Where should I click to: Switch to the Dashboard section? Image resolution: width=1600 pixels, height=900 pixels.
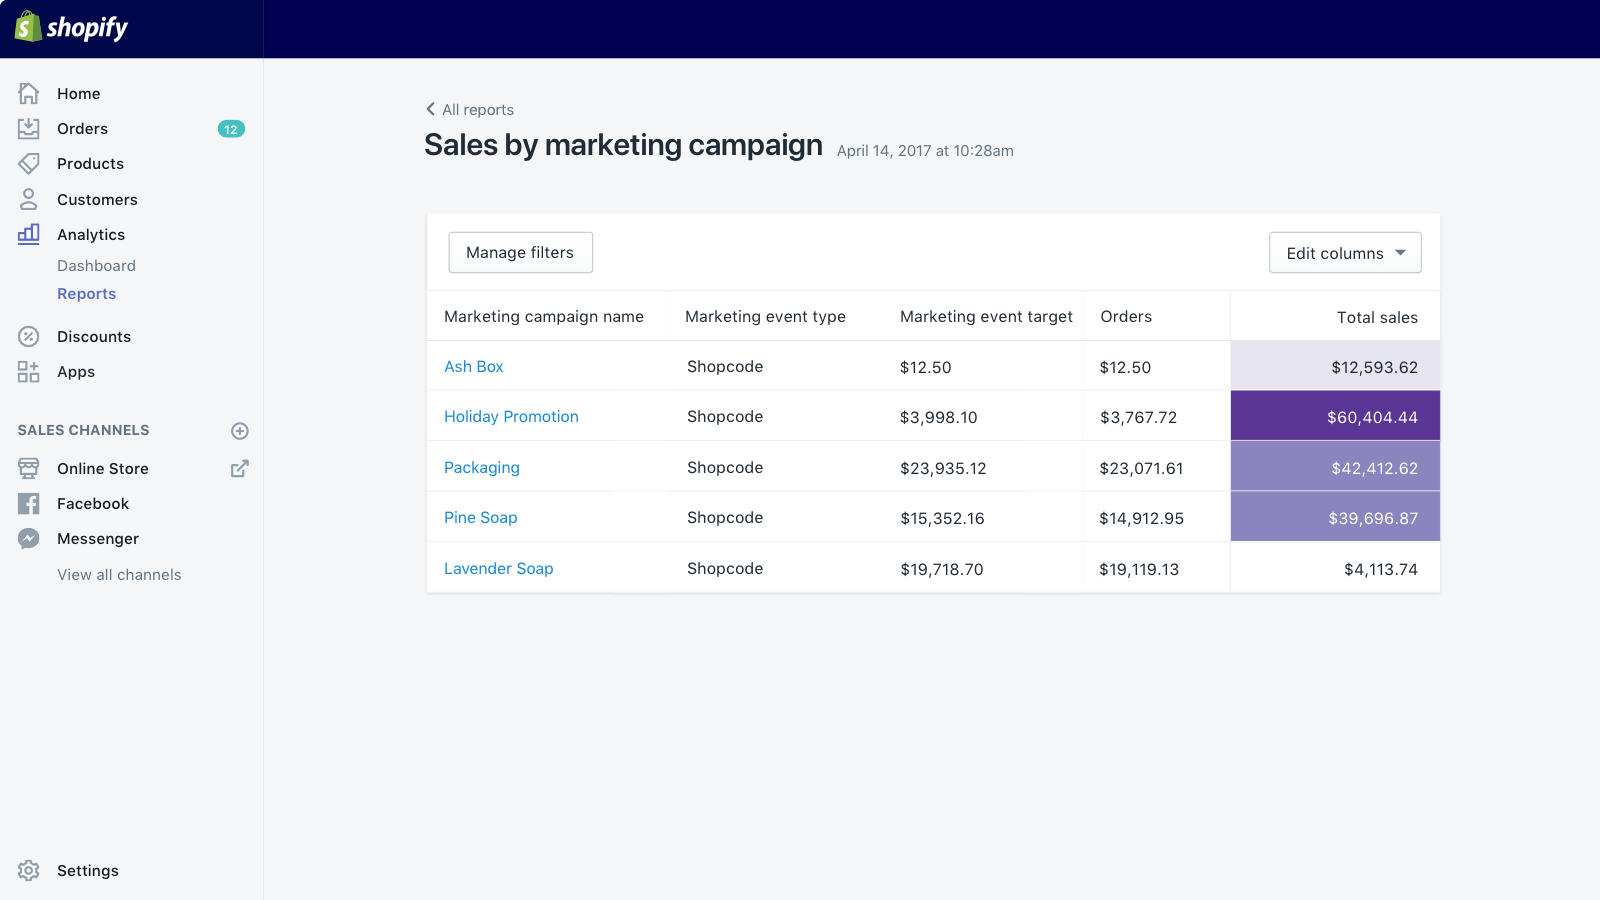point(96,265)
